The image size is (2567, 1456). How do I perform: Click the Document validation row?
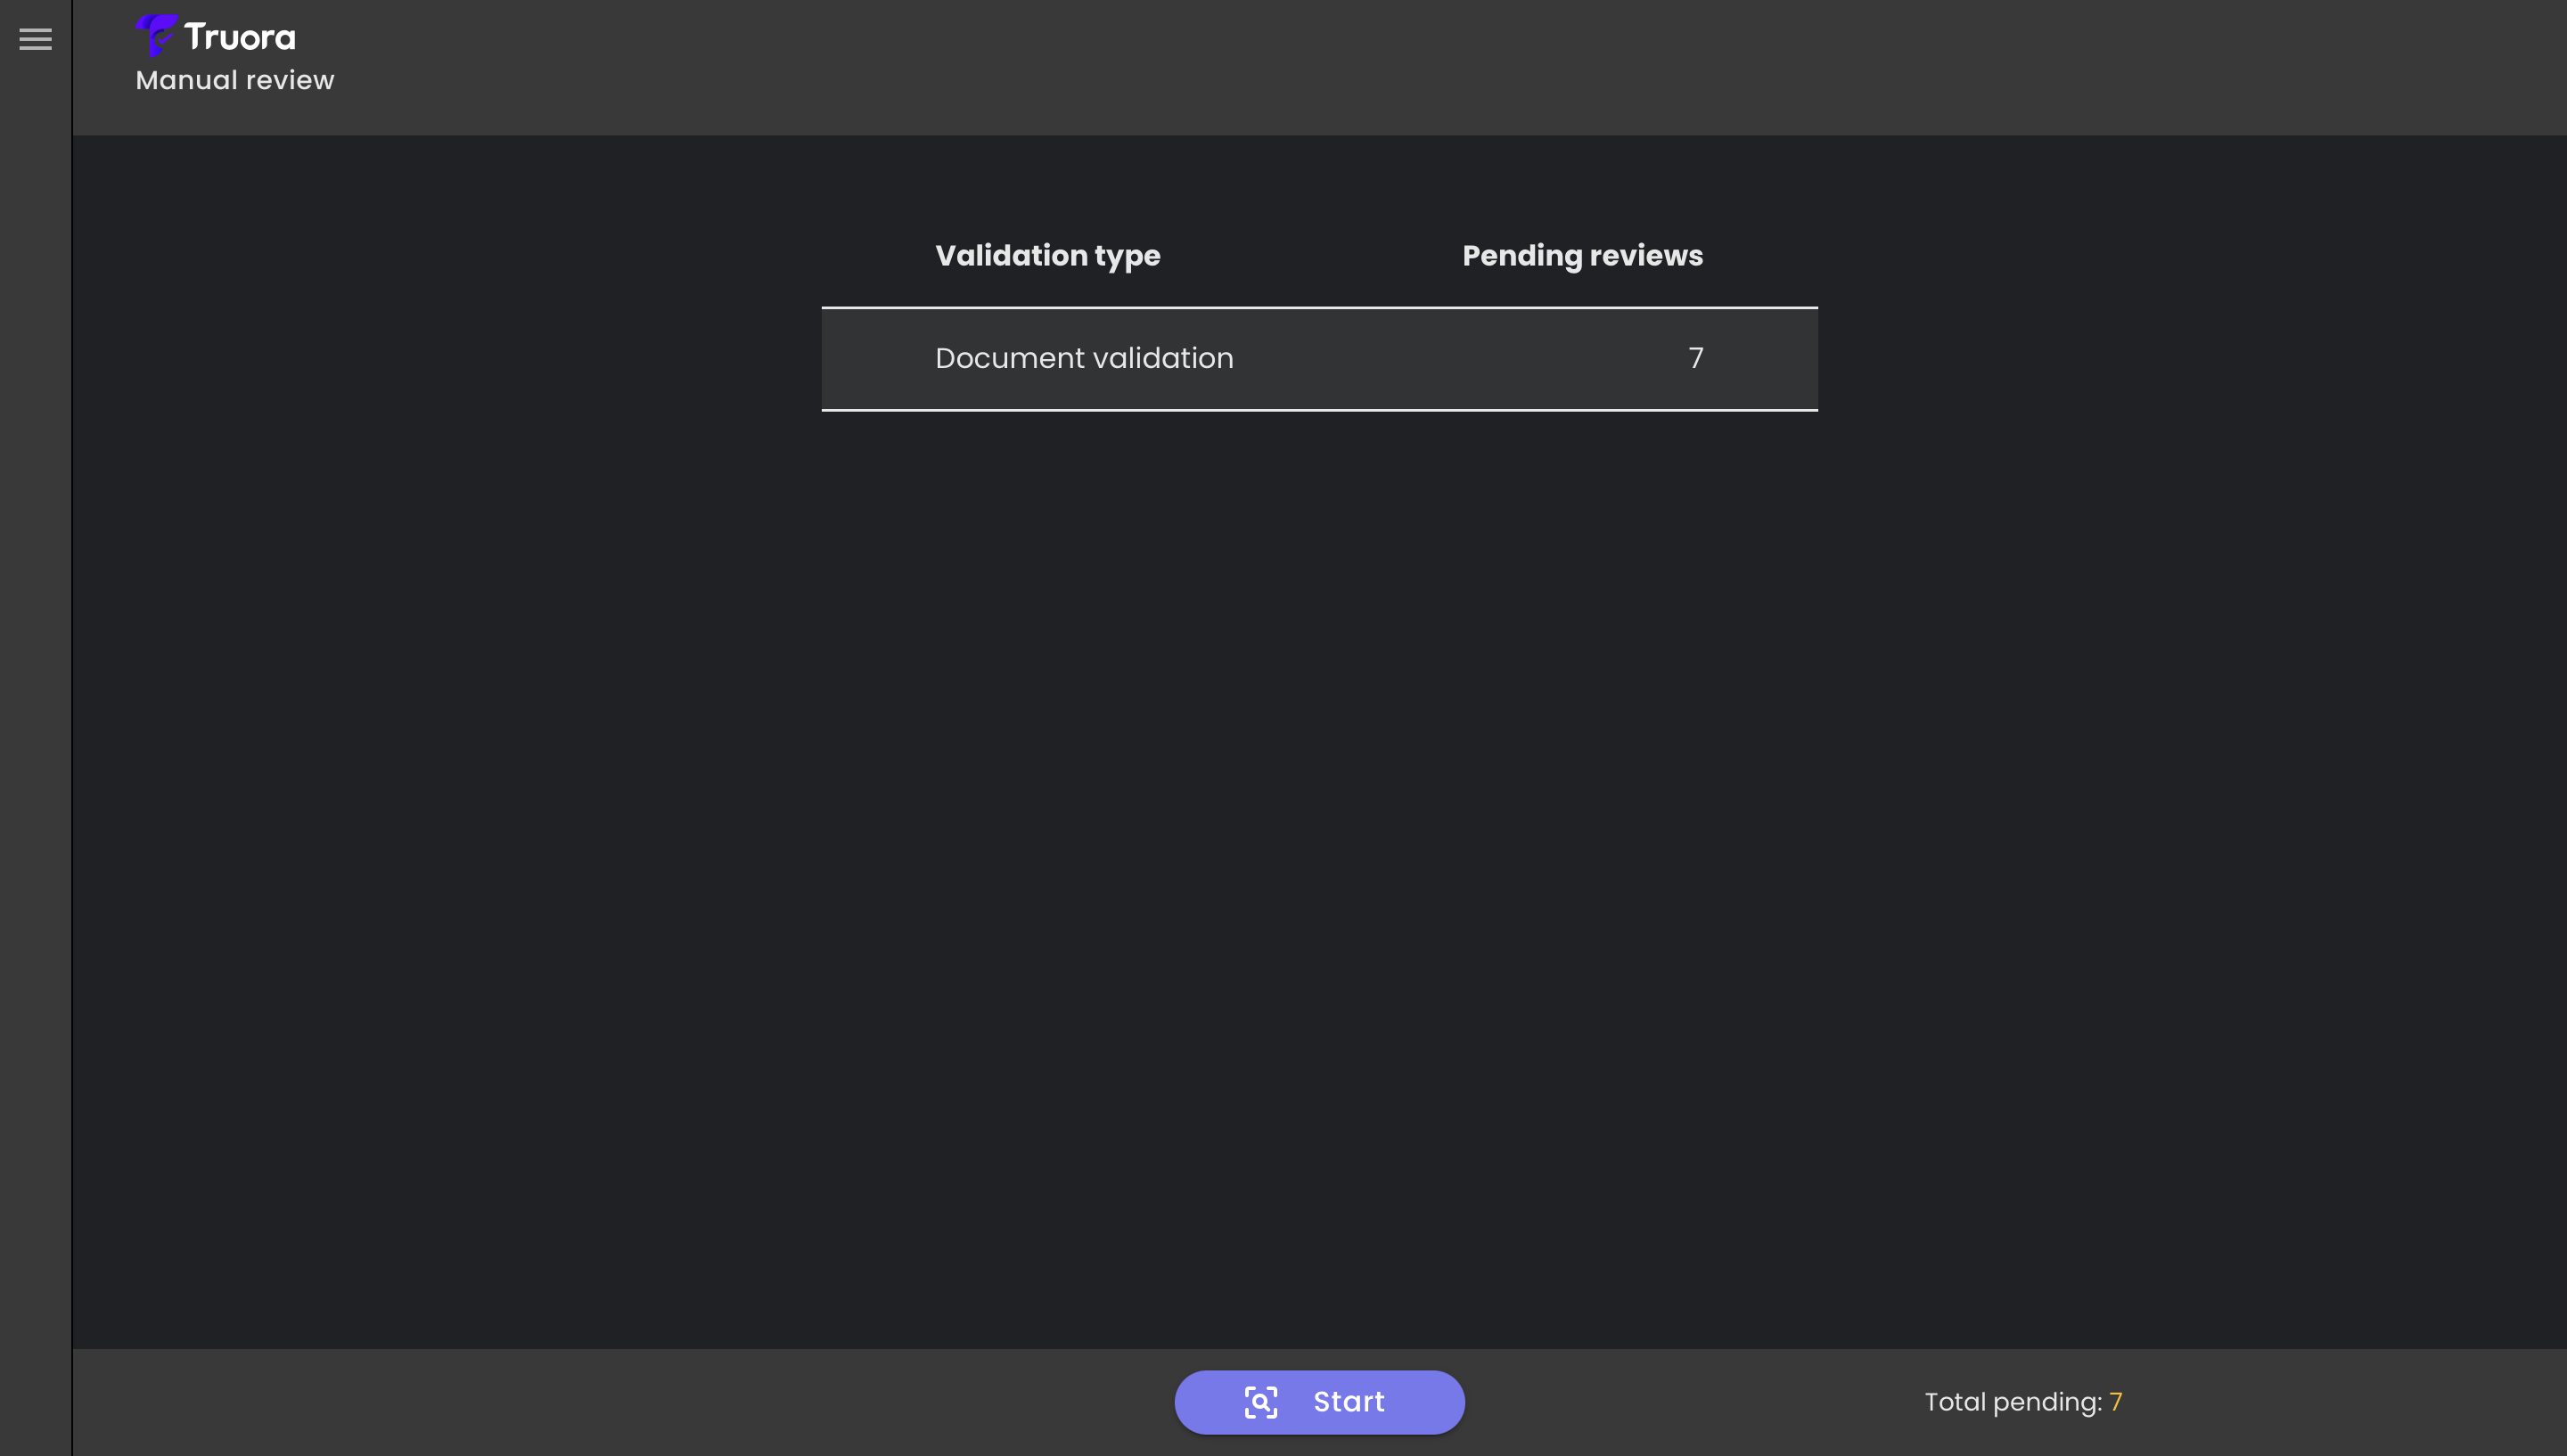[1319, 358]
